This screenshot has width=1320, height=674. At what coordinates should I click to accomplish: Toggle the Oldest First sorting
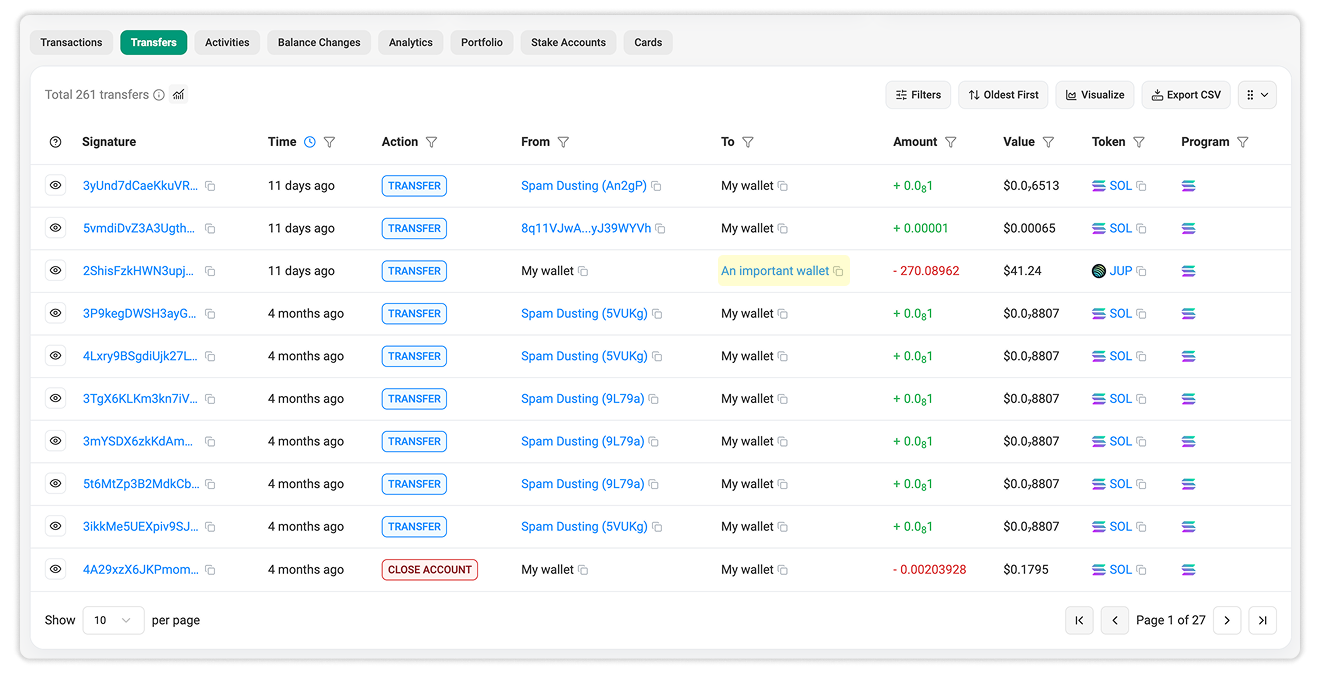click(x=1003, y=95)
